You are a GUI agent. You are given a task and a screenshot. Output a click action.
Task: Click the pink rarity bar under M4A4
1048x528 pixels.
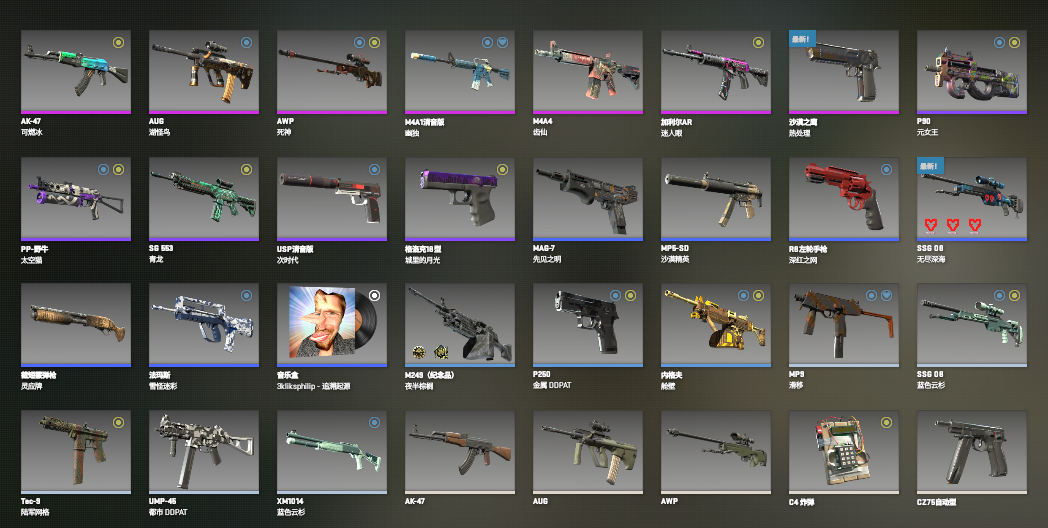click(x=588, y=112)
